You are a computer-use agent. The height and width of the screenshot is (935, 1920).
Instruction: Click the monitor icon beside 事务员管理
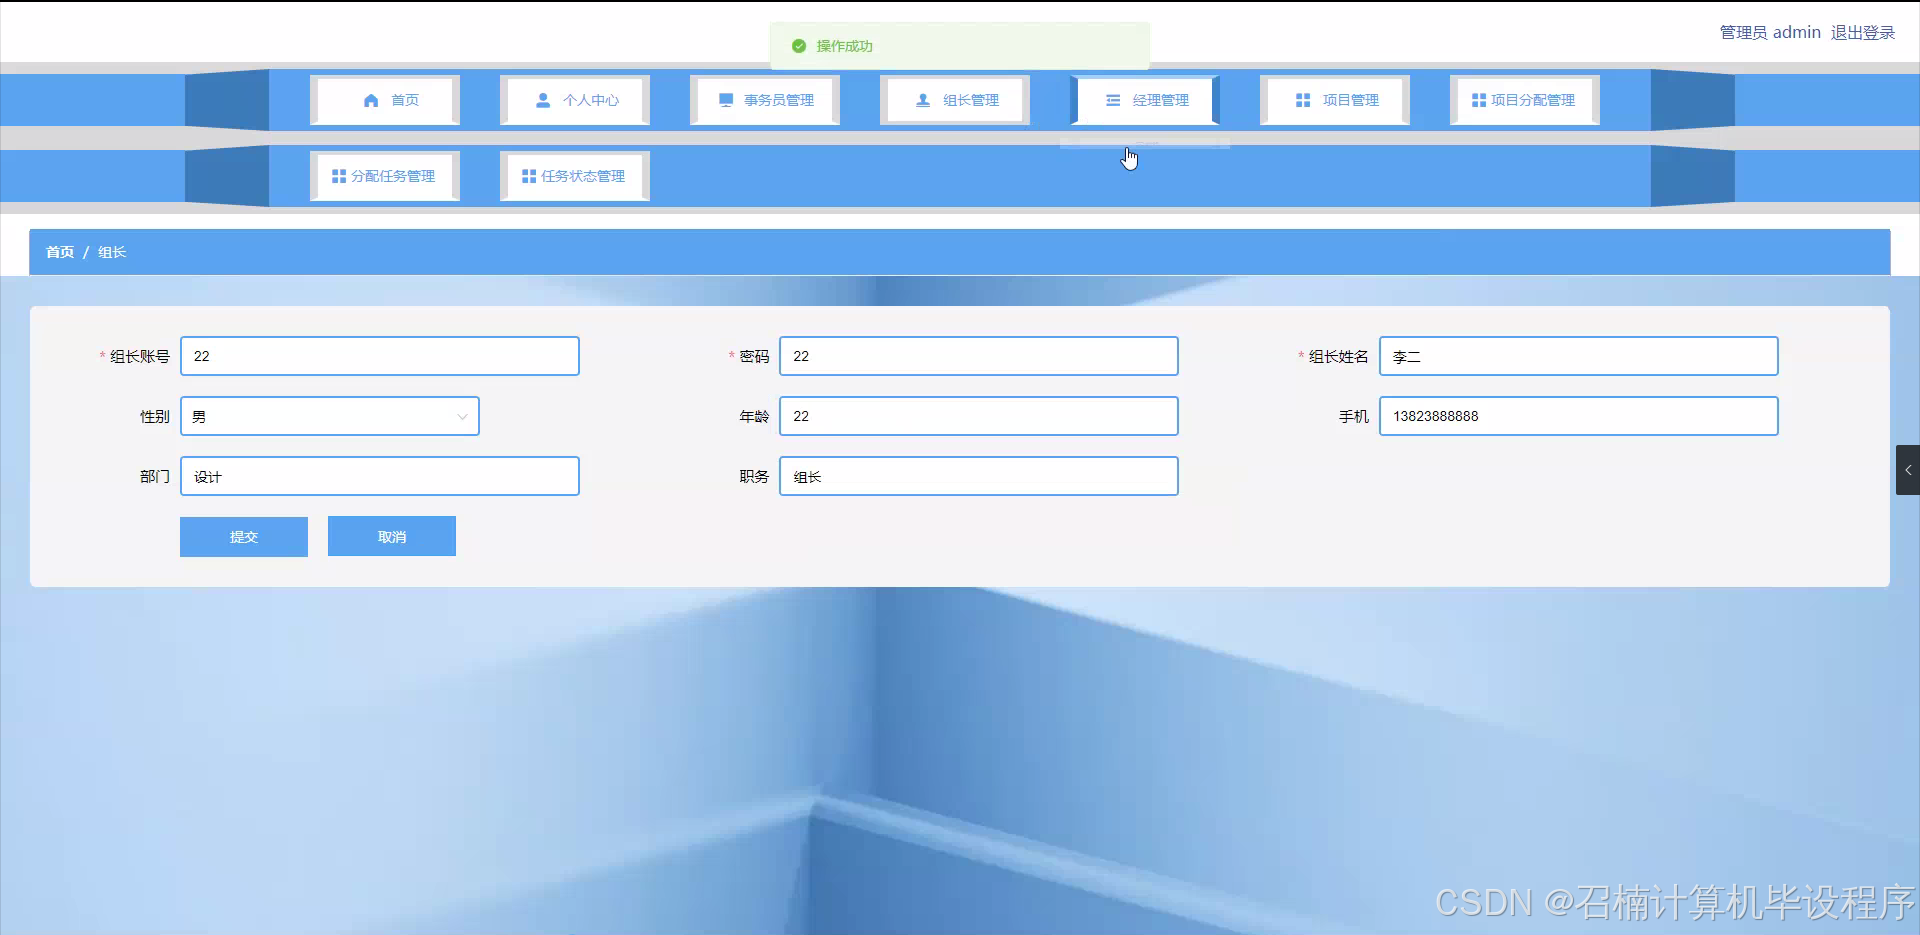click(726, 100)
